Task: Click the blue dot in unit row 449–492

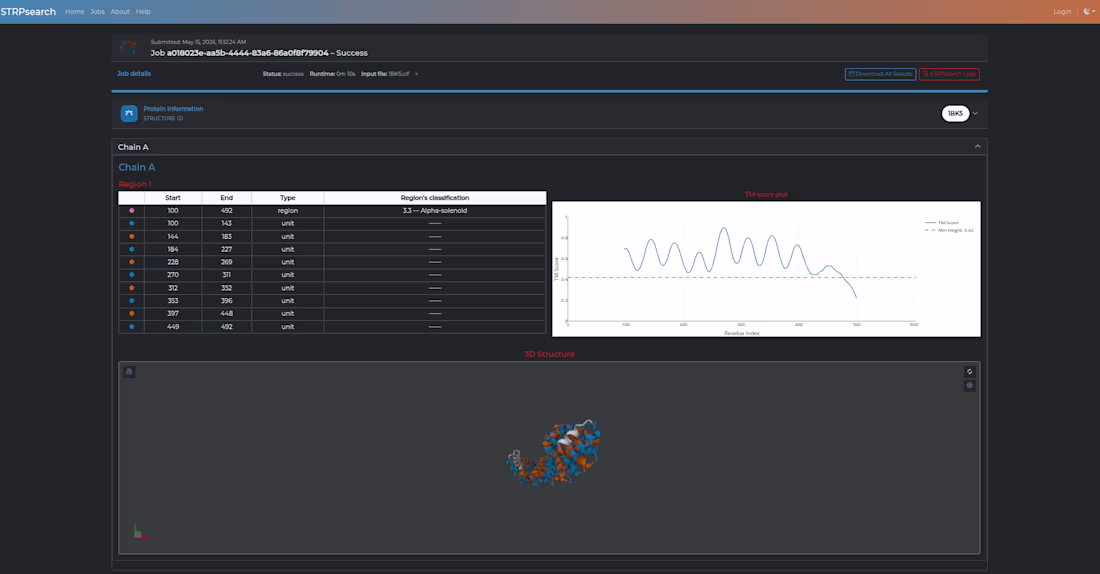Action: [x=131, y=326]
